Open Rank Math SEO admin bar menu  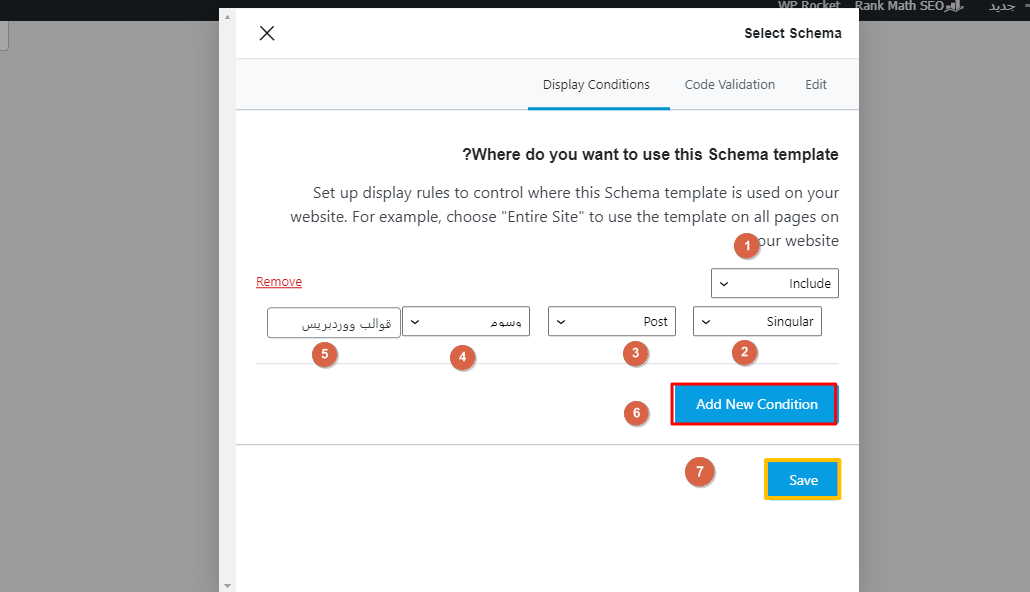(898, 6)
